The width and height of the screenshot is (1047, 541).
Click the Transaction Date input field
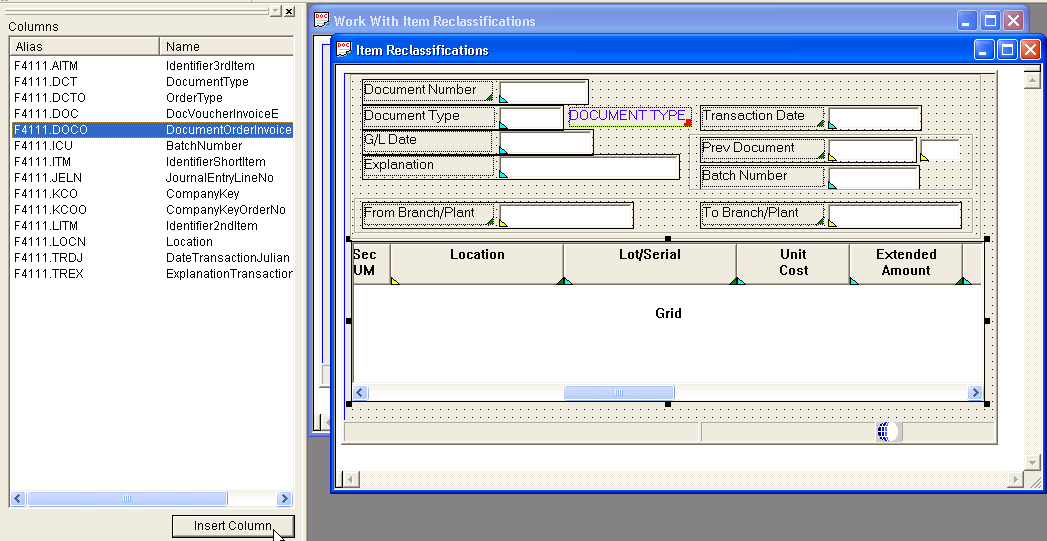pos(874,118)
